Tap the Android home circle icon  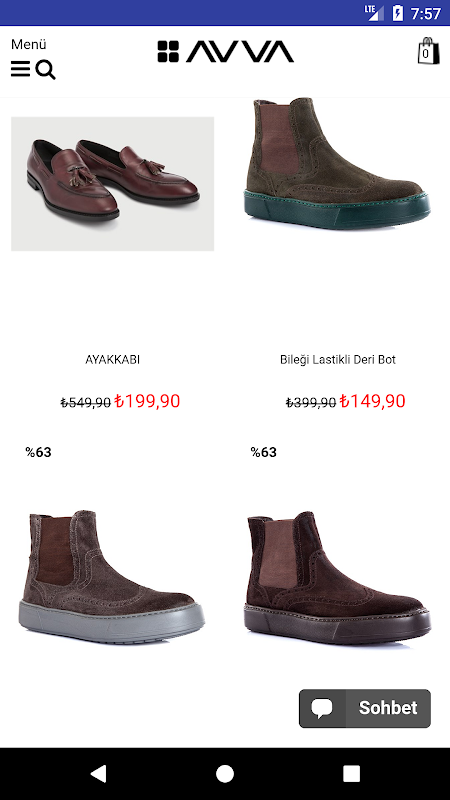pos(224,773)
